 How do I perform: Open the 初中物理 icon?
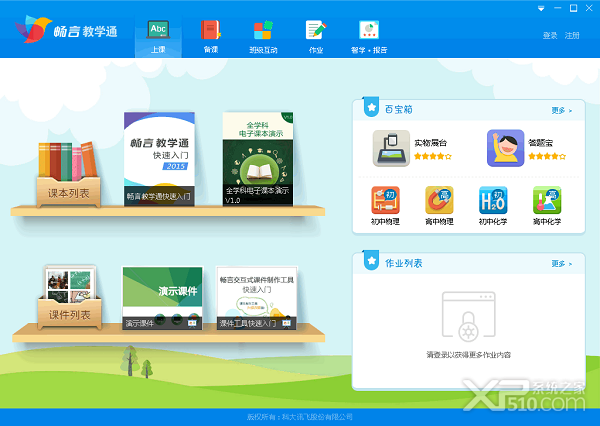pyautogui.click(x=385, y=206)
